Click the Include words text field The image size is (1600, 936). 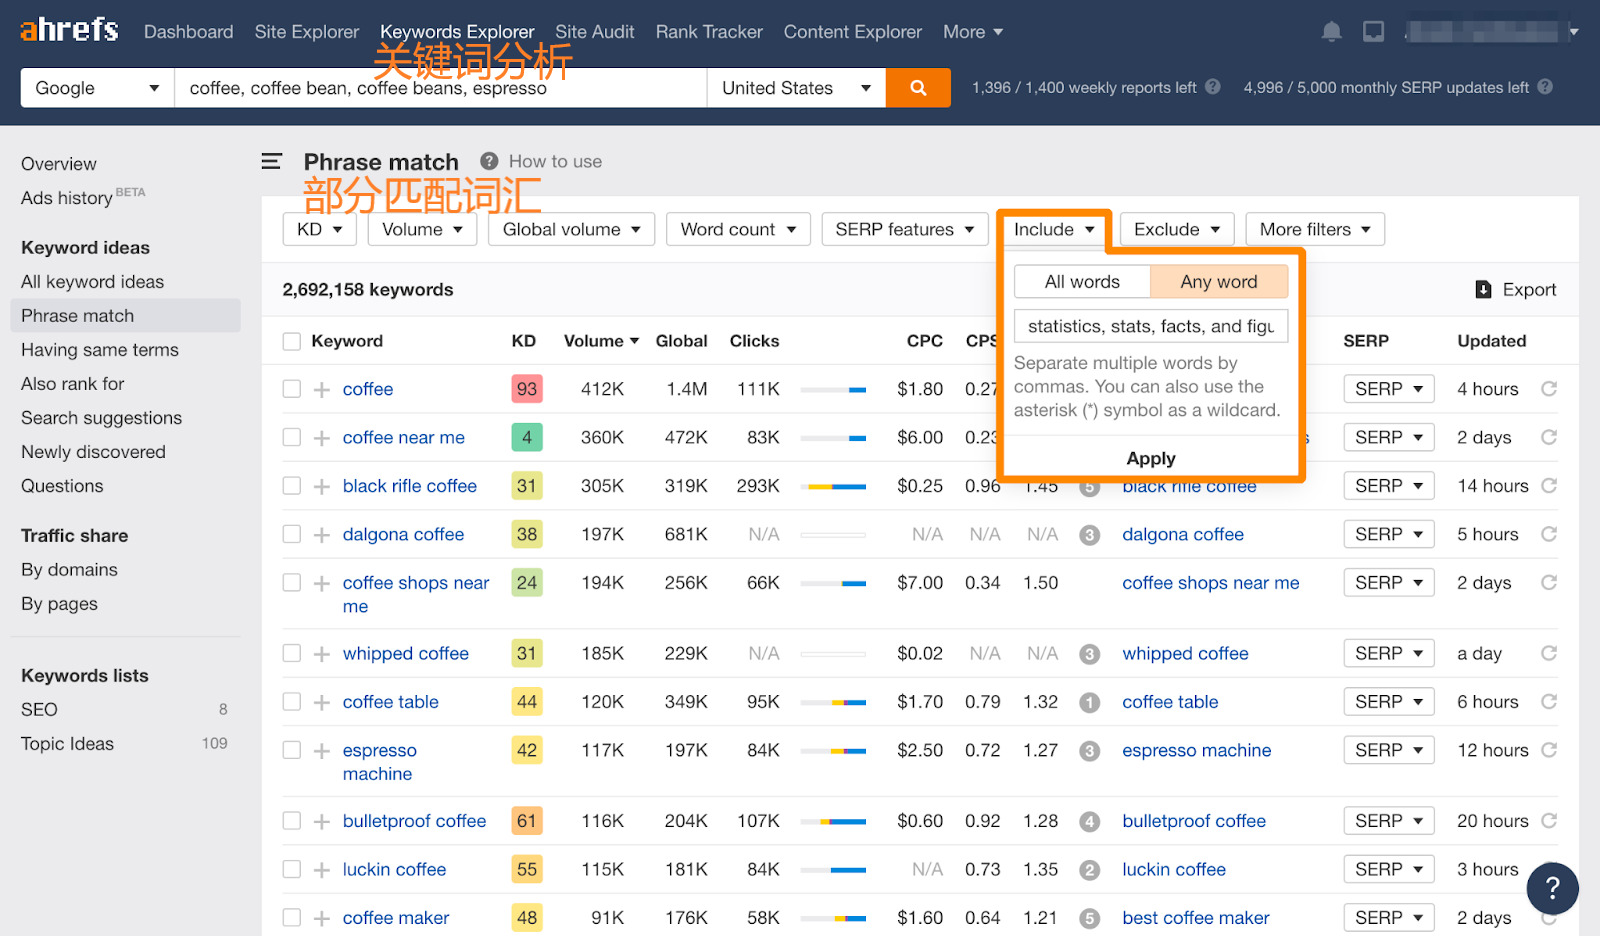[1150, 326]
